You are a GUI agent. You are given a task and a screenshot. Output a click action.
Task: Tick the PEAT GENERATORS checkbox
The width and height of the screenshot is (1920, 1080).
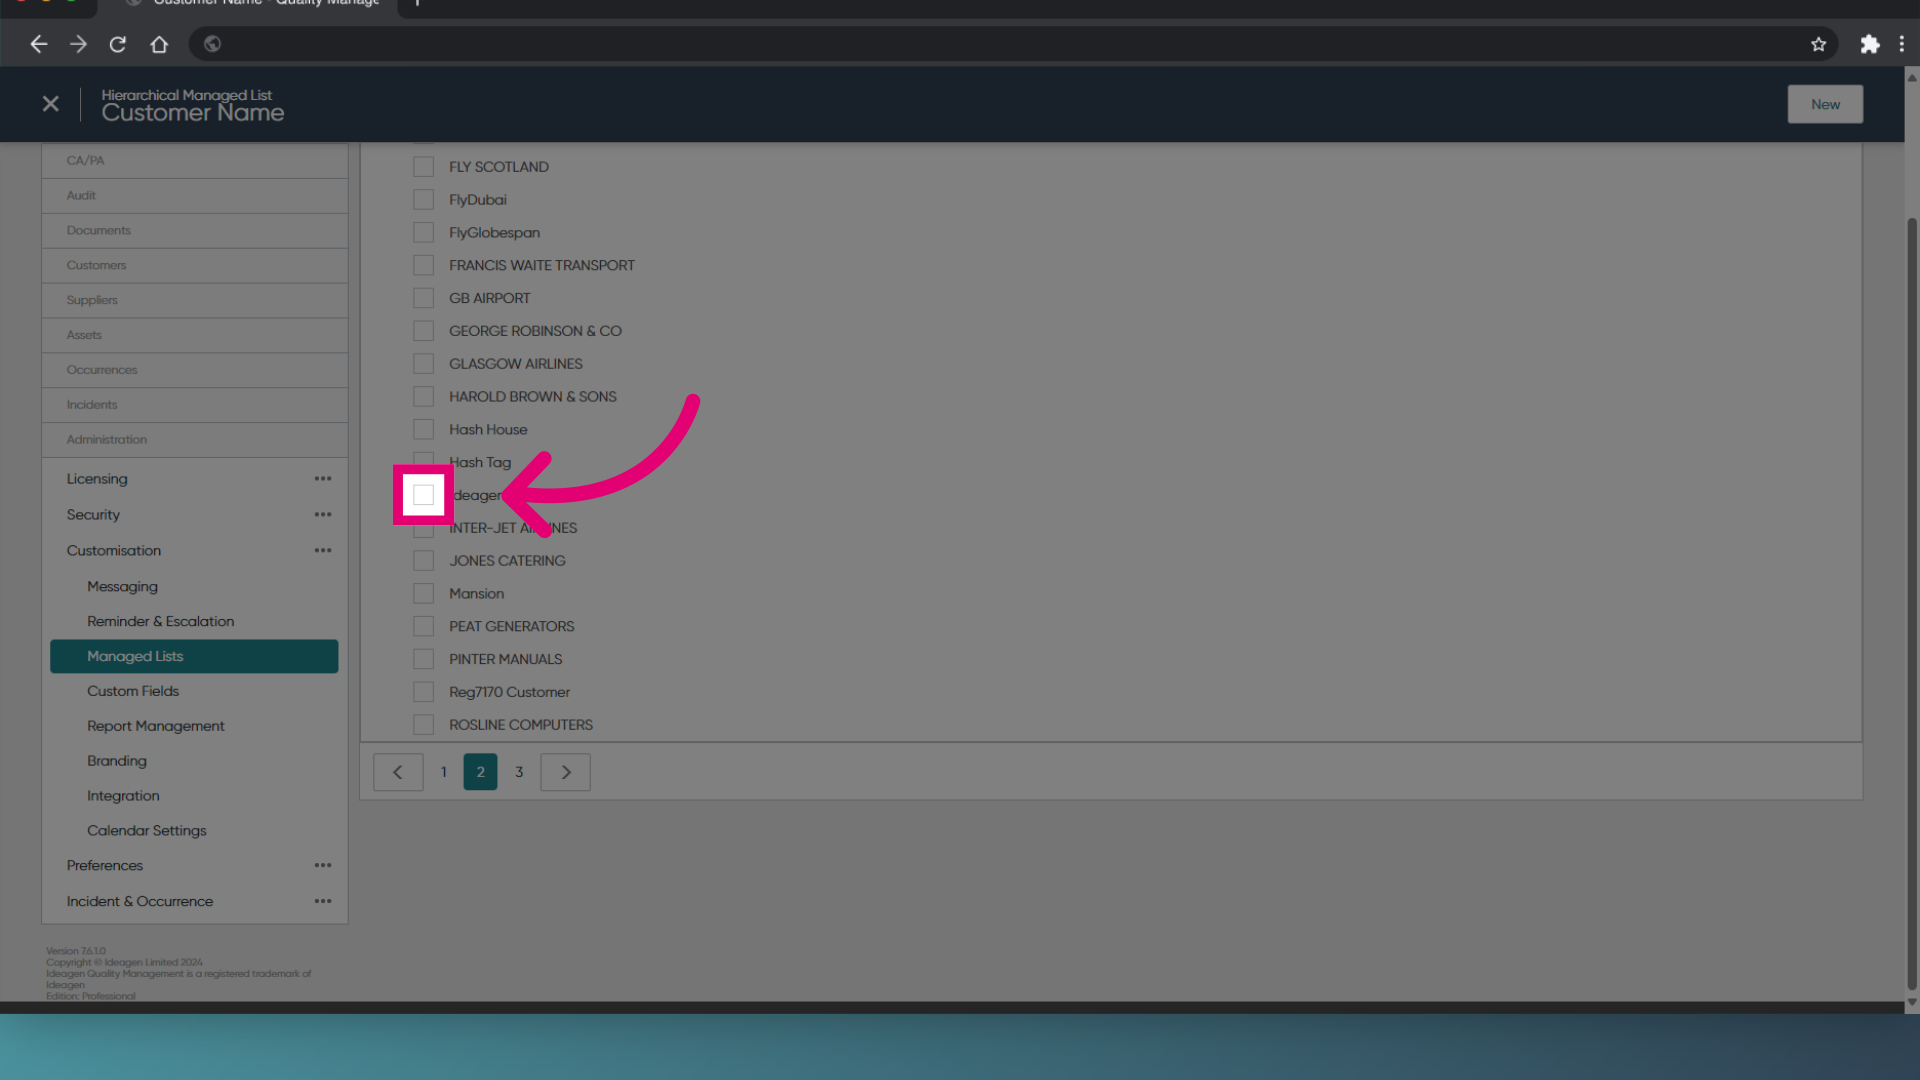tap(424, 627)
